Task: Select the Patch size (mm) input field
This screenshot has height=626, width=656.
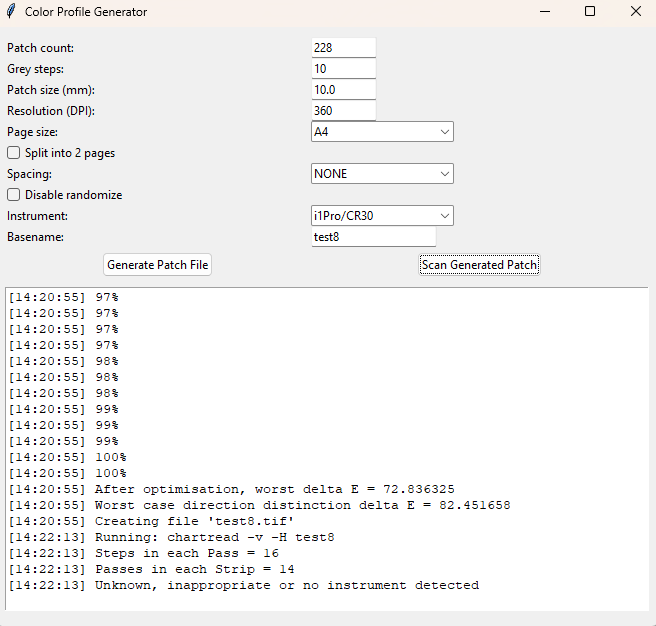Action: tap(343, 90)
